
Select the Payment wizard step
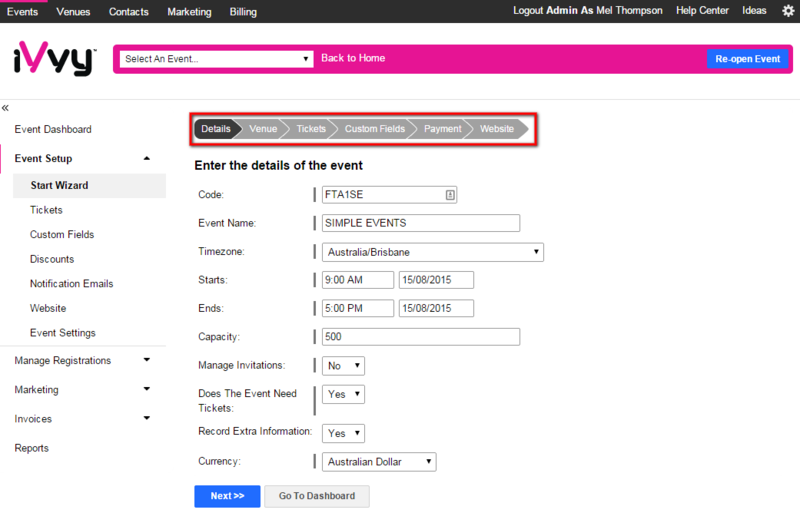[443, 129]
